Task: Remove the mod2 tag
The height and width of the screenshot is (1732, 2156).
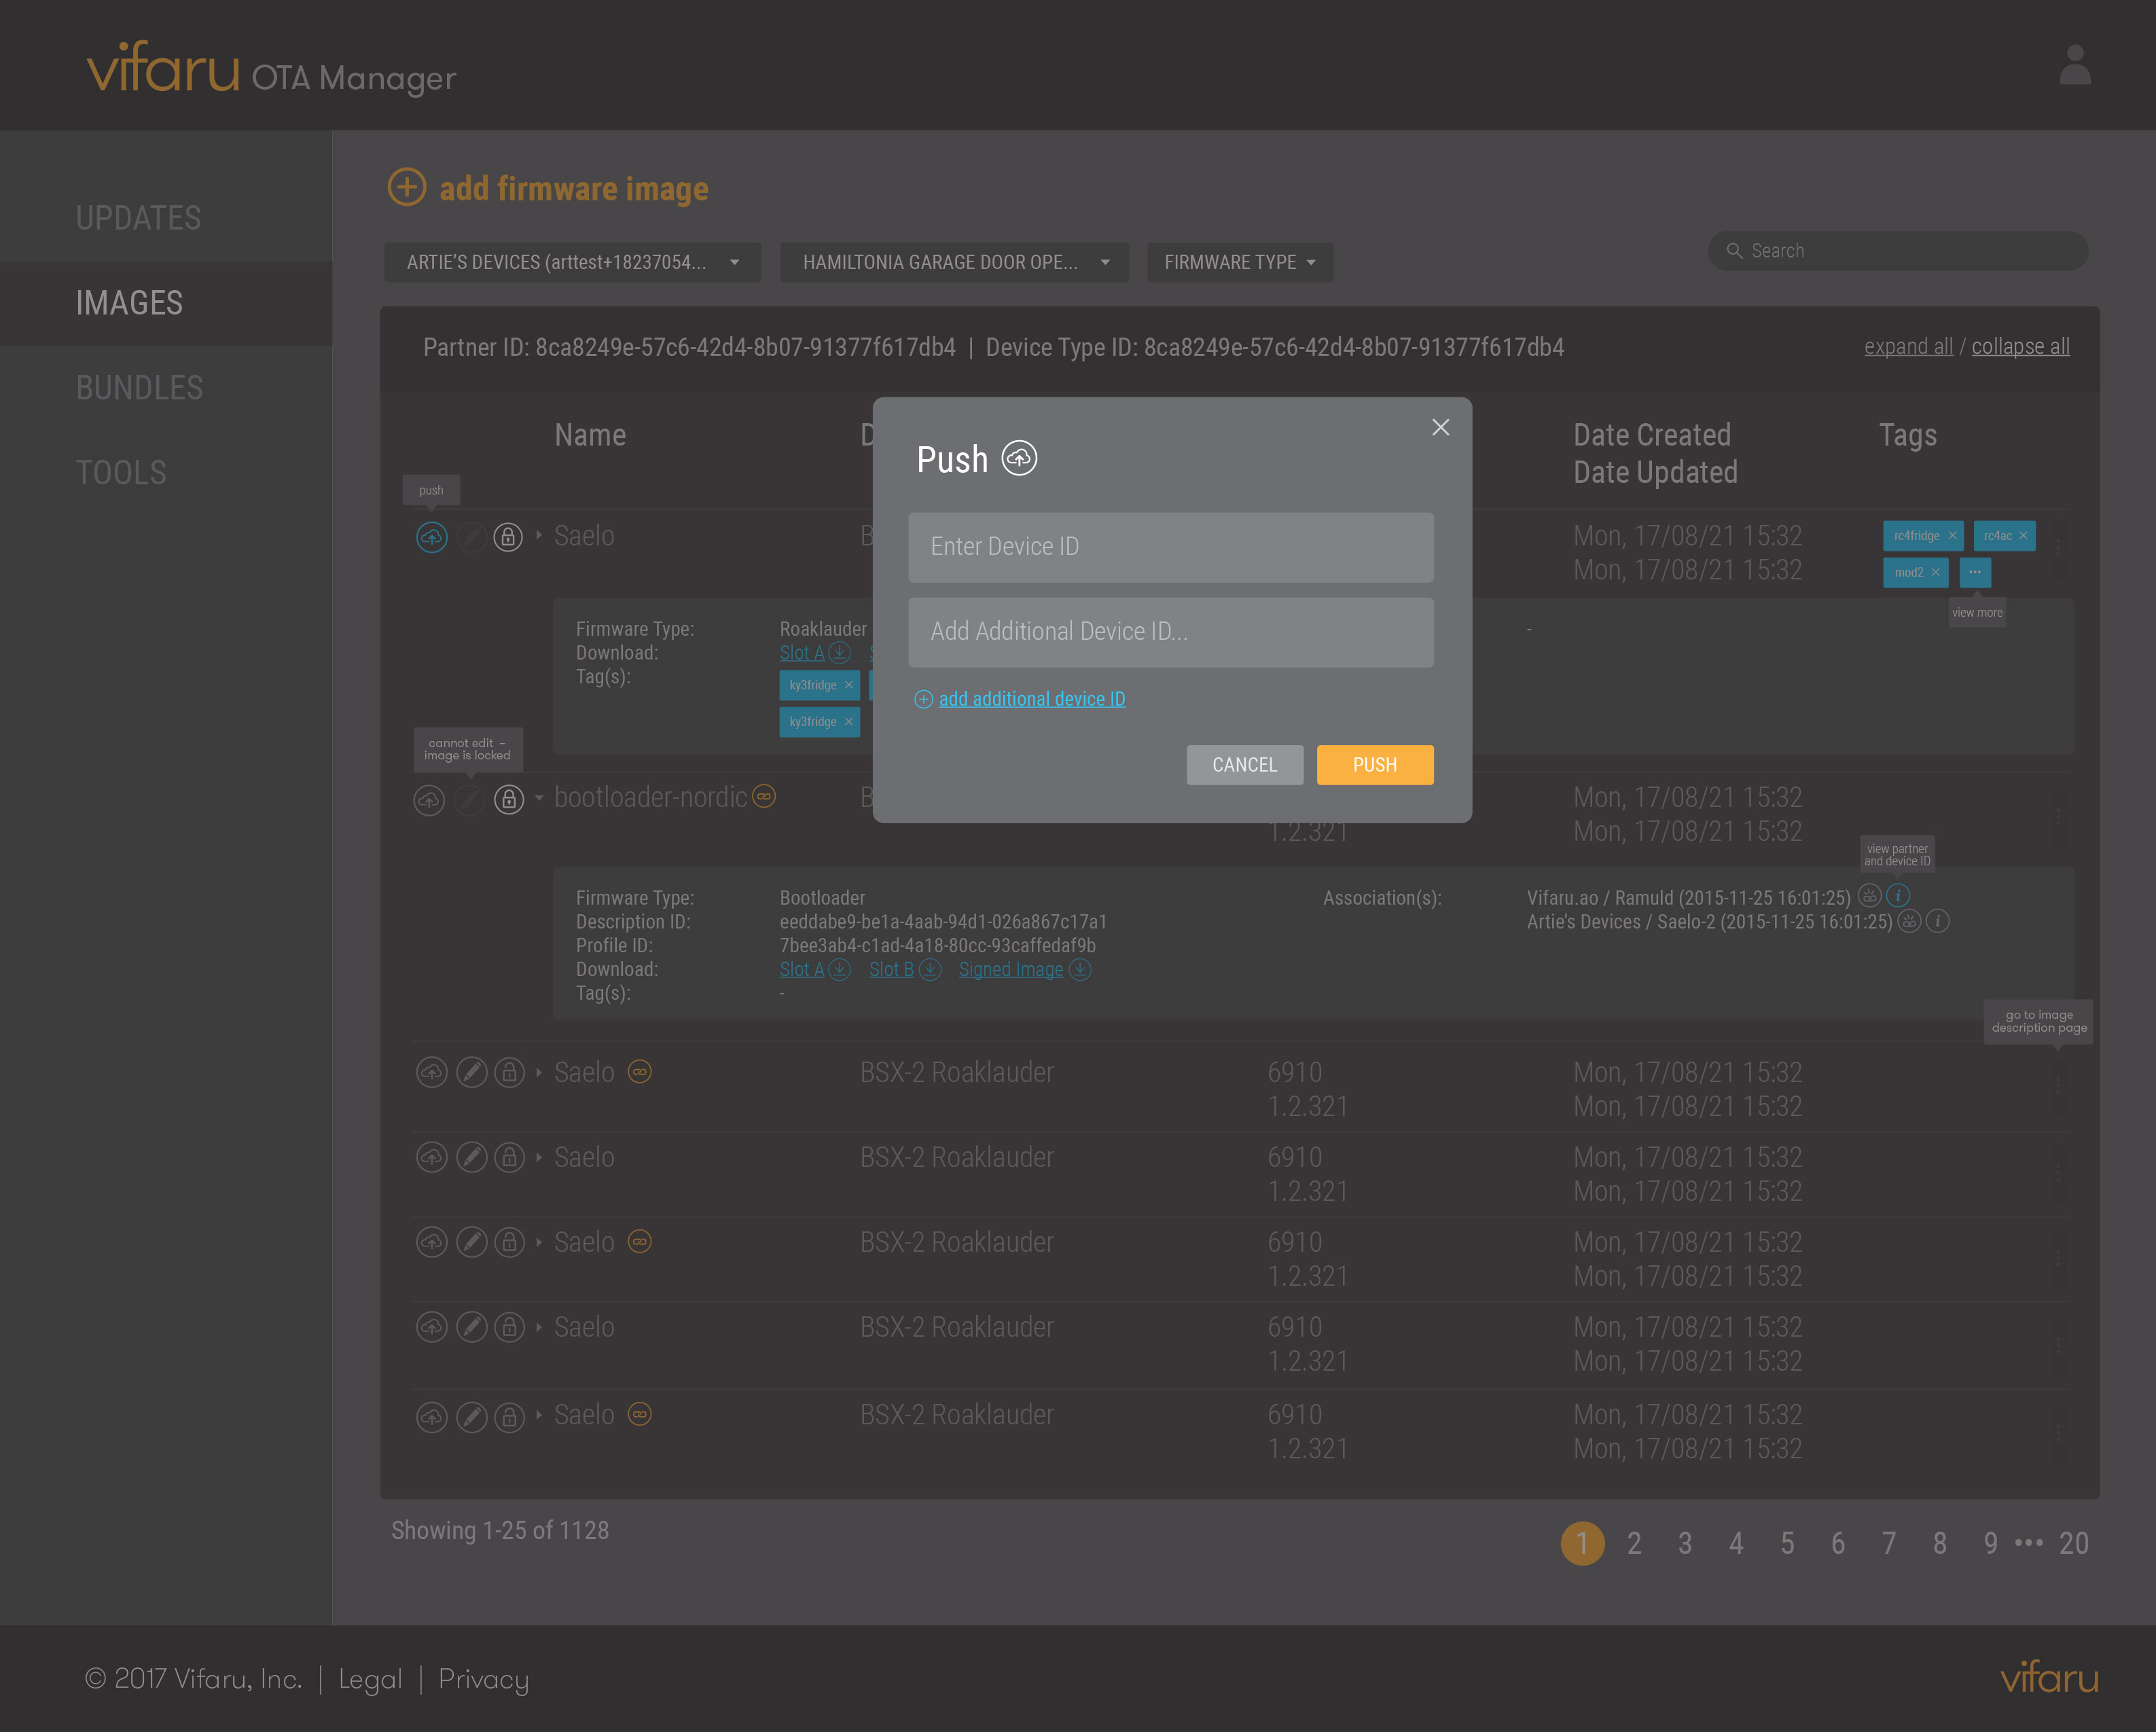Action: pos(1935,573)
